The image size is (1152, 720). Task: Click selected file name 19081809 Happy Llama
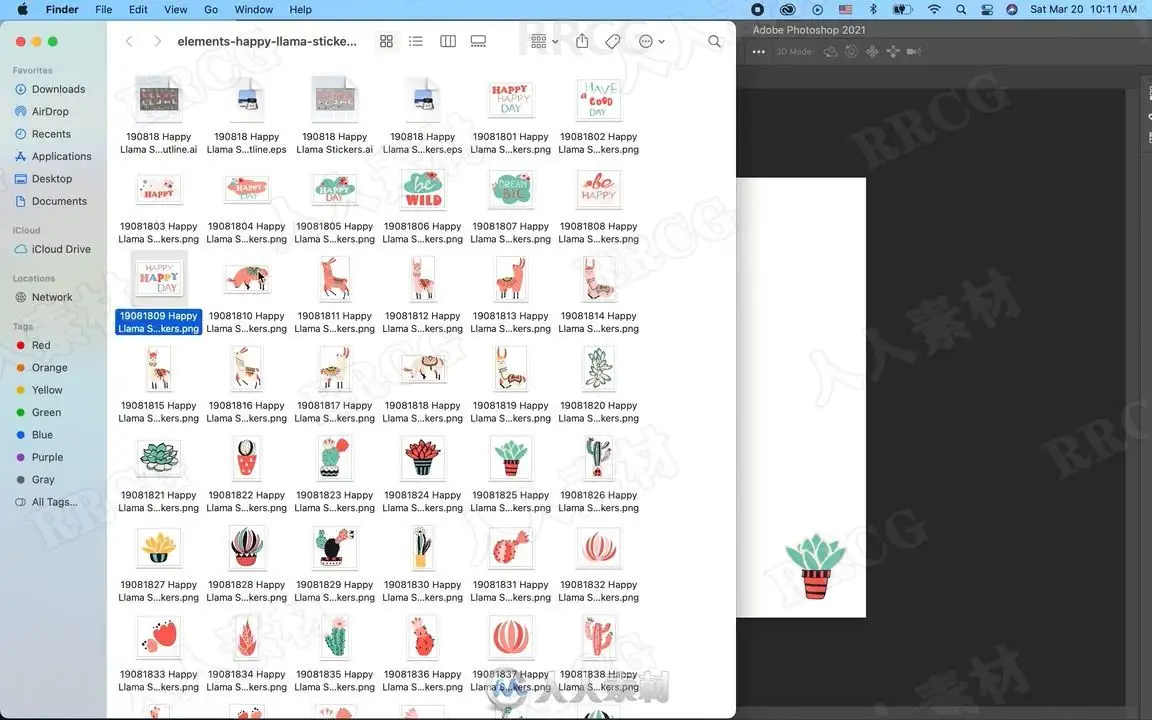pos(159,322)
